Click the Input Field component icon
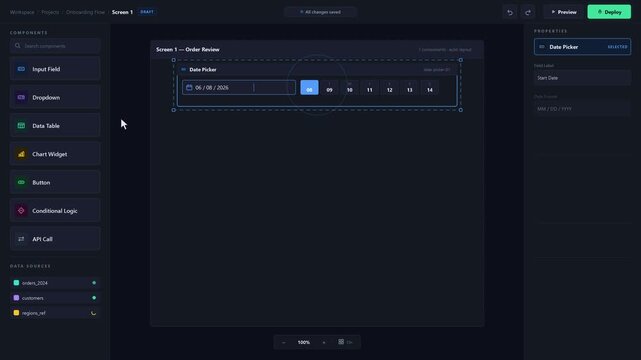Viewport: 641px width, 360px height. 21,69
